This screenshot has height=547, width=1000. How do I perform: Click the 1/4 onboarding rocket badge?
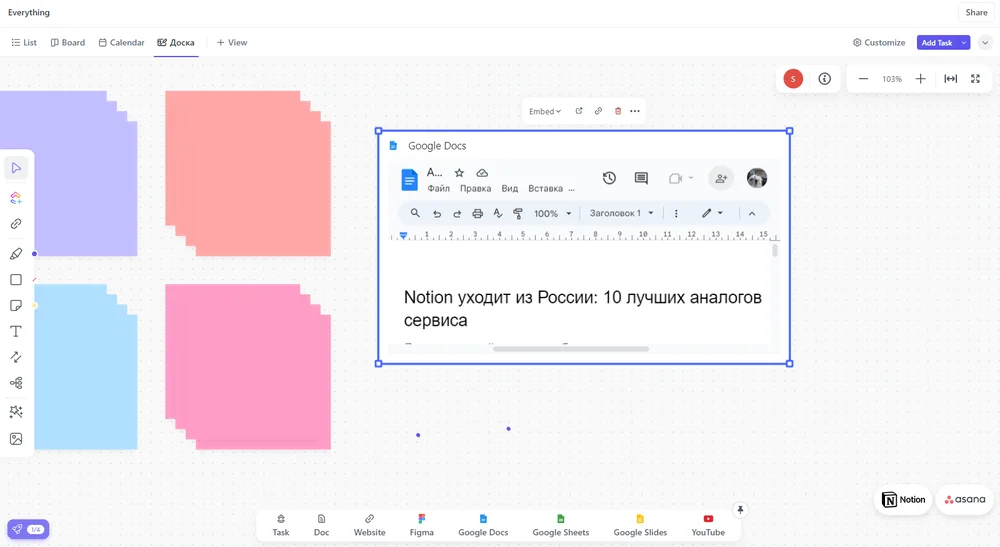coord(28,529)
